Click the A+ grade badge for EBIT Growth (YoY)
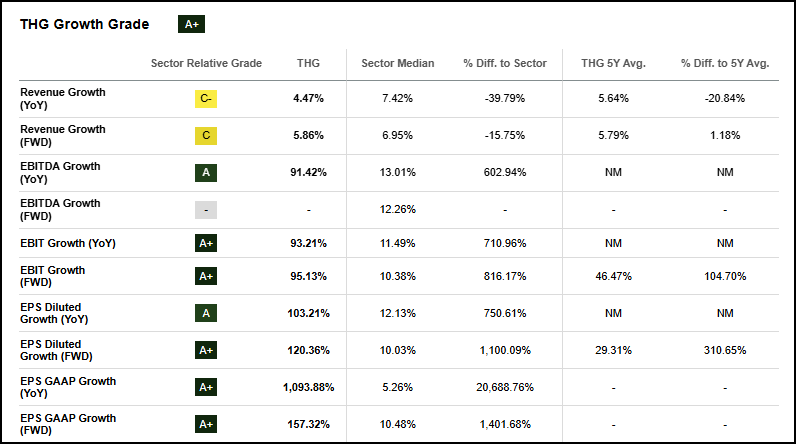The height and width of the screenshot is (444, 796). [206, 246]
